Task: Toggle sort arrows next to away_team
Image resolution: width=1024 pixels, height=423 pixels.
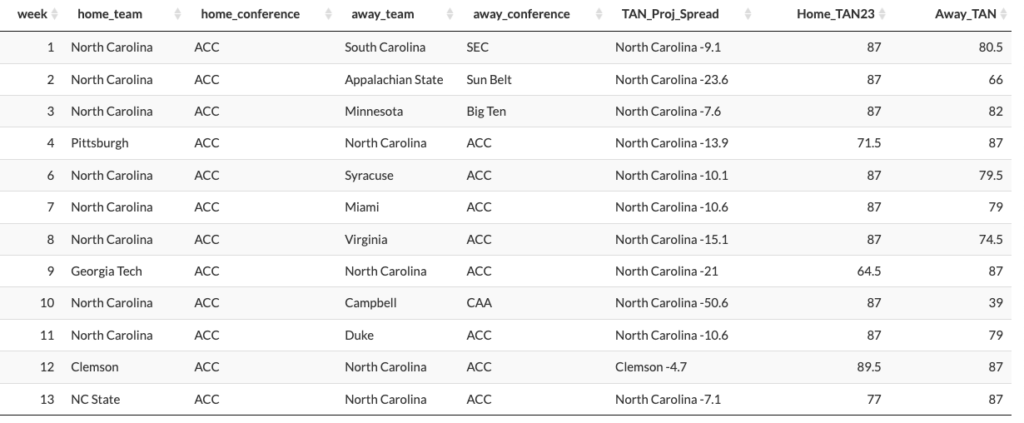Action: tap(450, 14)
